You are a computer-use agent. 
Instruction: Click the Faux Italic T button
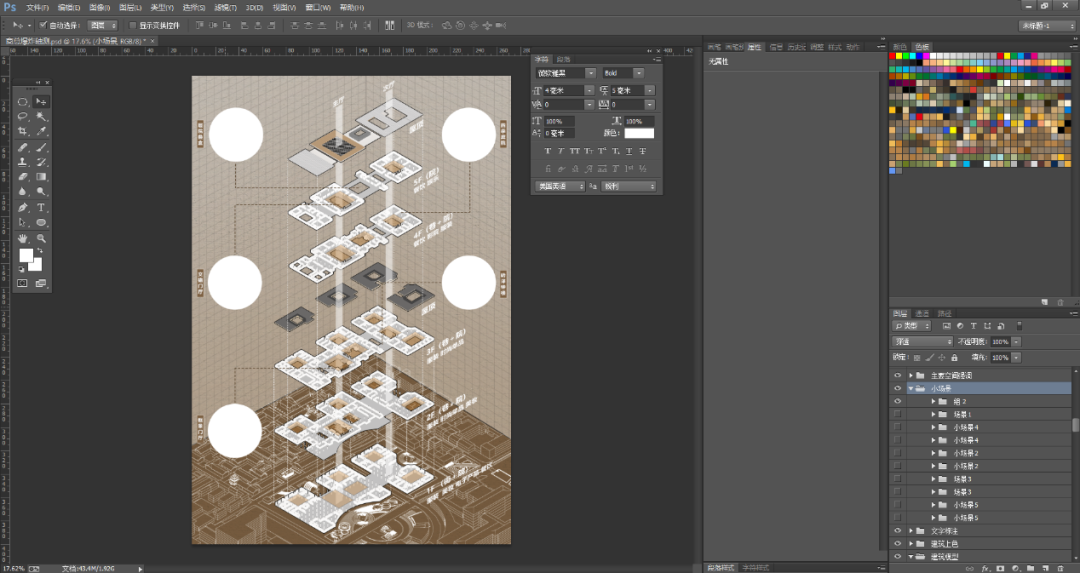(561, 151)
